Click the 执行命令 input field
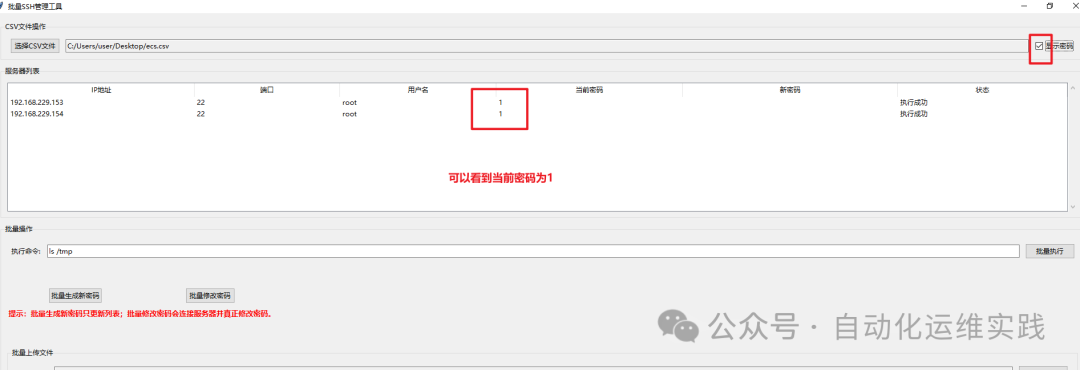The height and width of the screenshot is (370, 1080). (x=532, y=251)
